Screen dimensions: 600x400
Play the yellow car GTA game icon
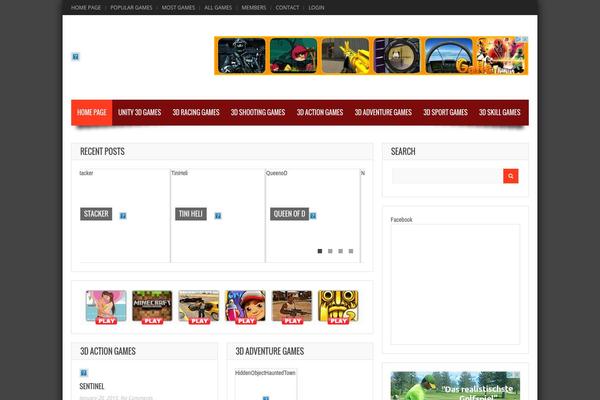199,307
